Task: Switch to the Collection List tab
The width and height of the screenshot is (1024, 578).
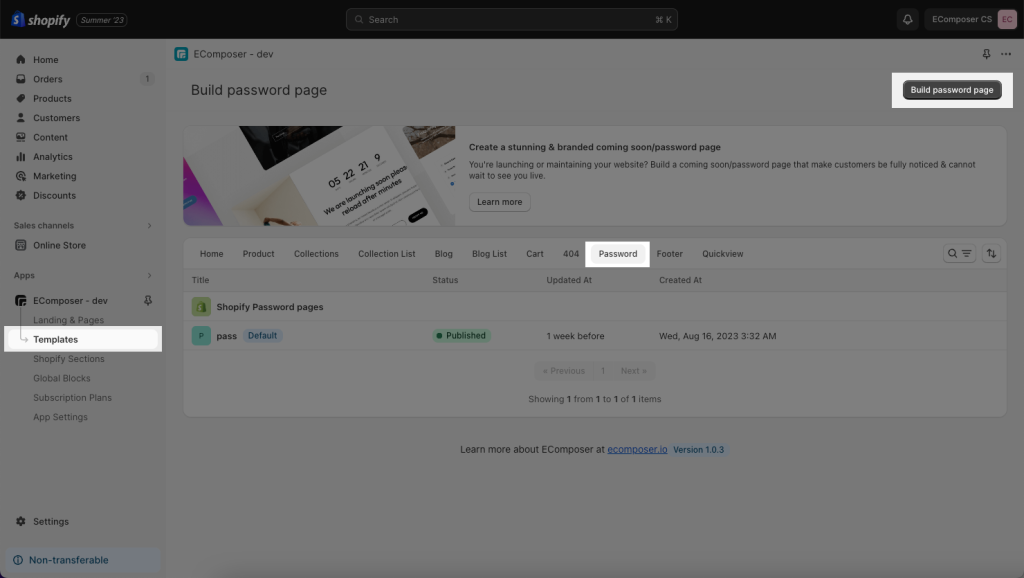Action: (387, 254)
